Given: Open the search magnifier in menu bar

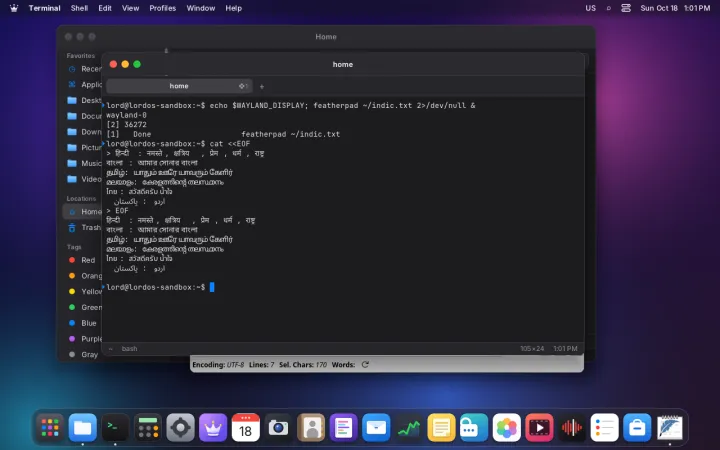Looking at the screenshot, I should [608, 8].
